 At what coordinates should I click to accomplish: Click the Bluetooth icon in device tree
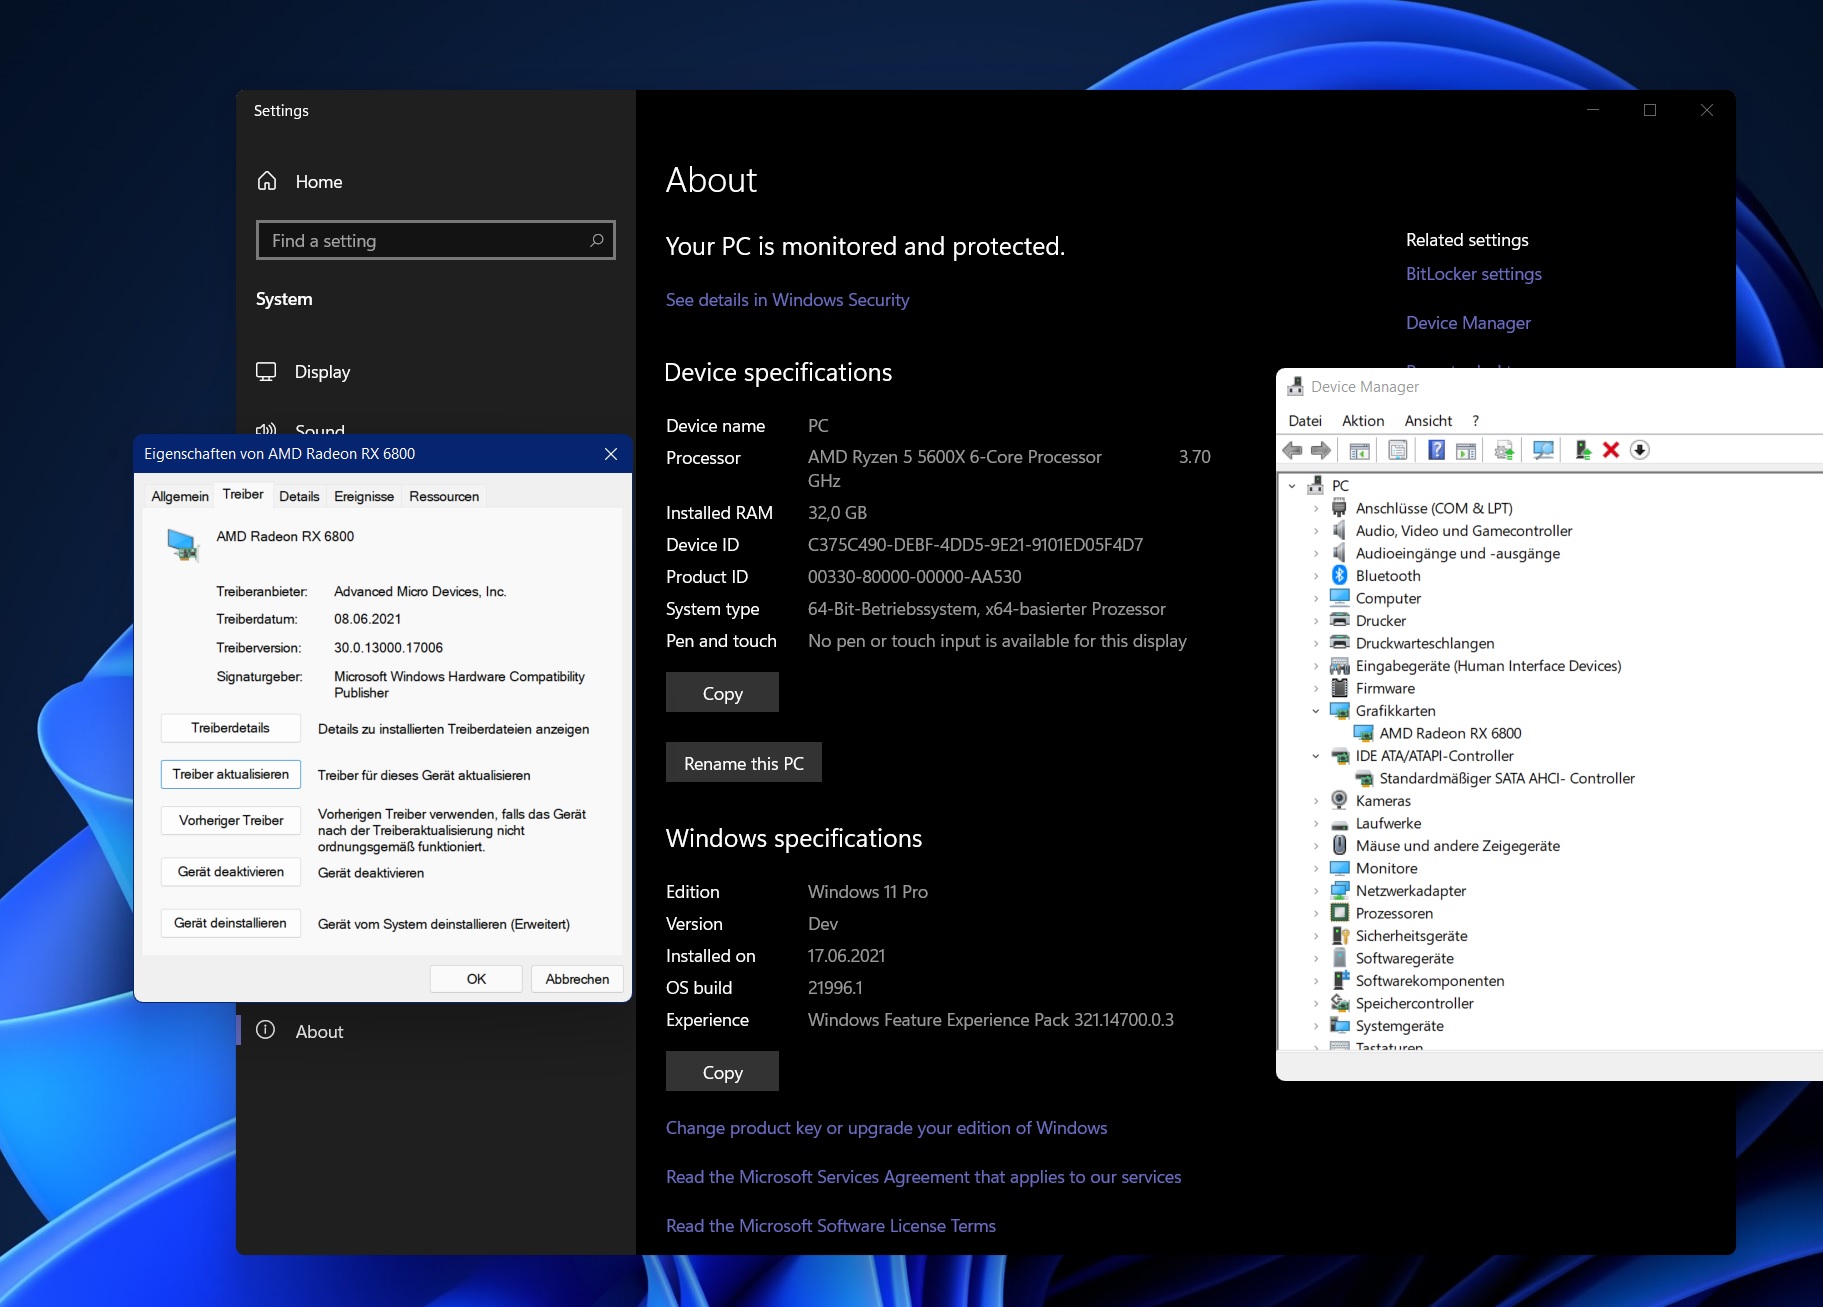[x=1340, y=575]
